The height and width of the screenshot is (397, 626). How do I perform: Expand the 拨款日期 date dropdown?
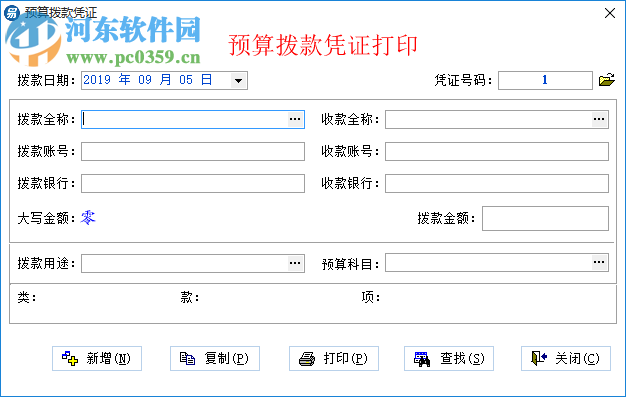pyautogui.click(x=238, y=81)
